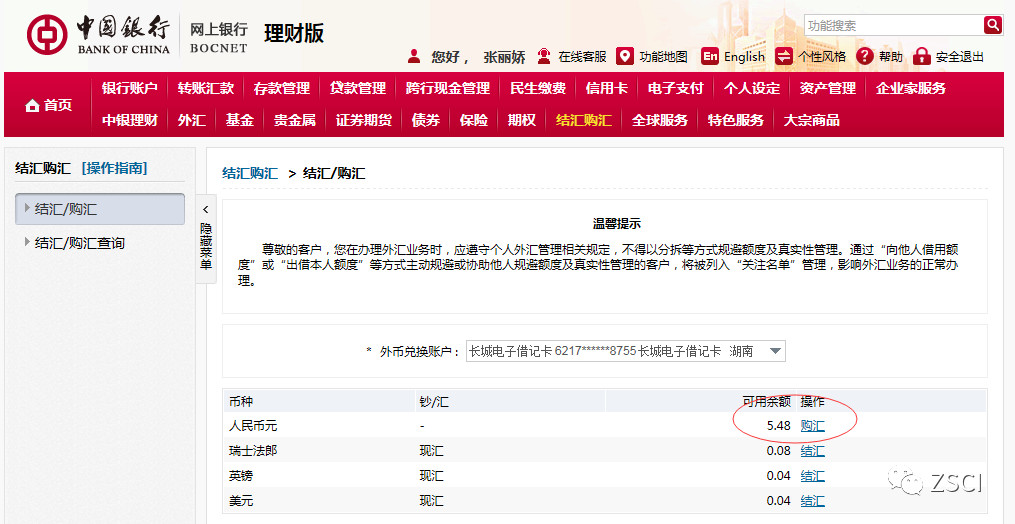Open the 个人设定 menu
The width and height of the screenshot is (1015, 524).
pos(752,88)
